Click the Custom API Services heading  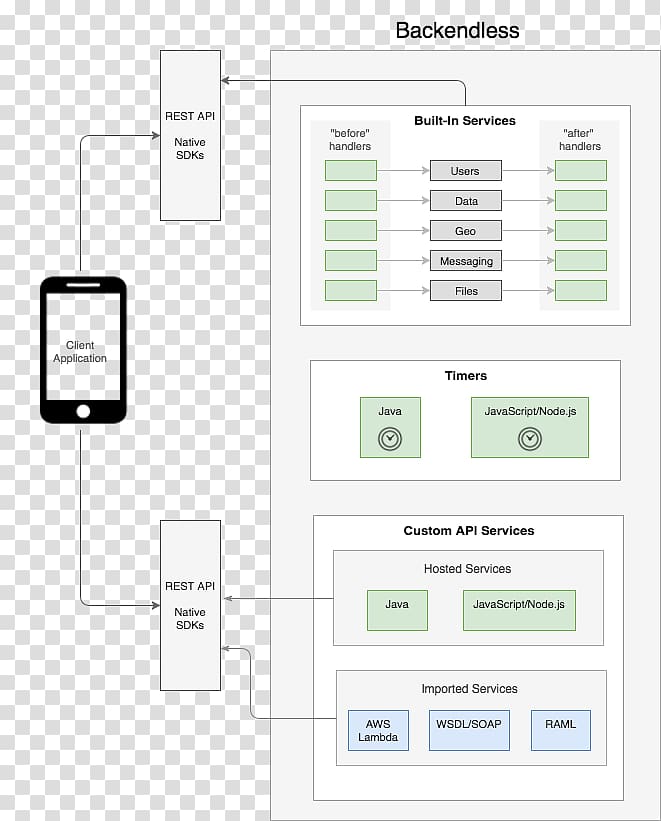469,530
